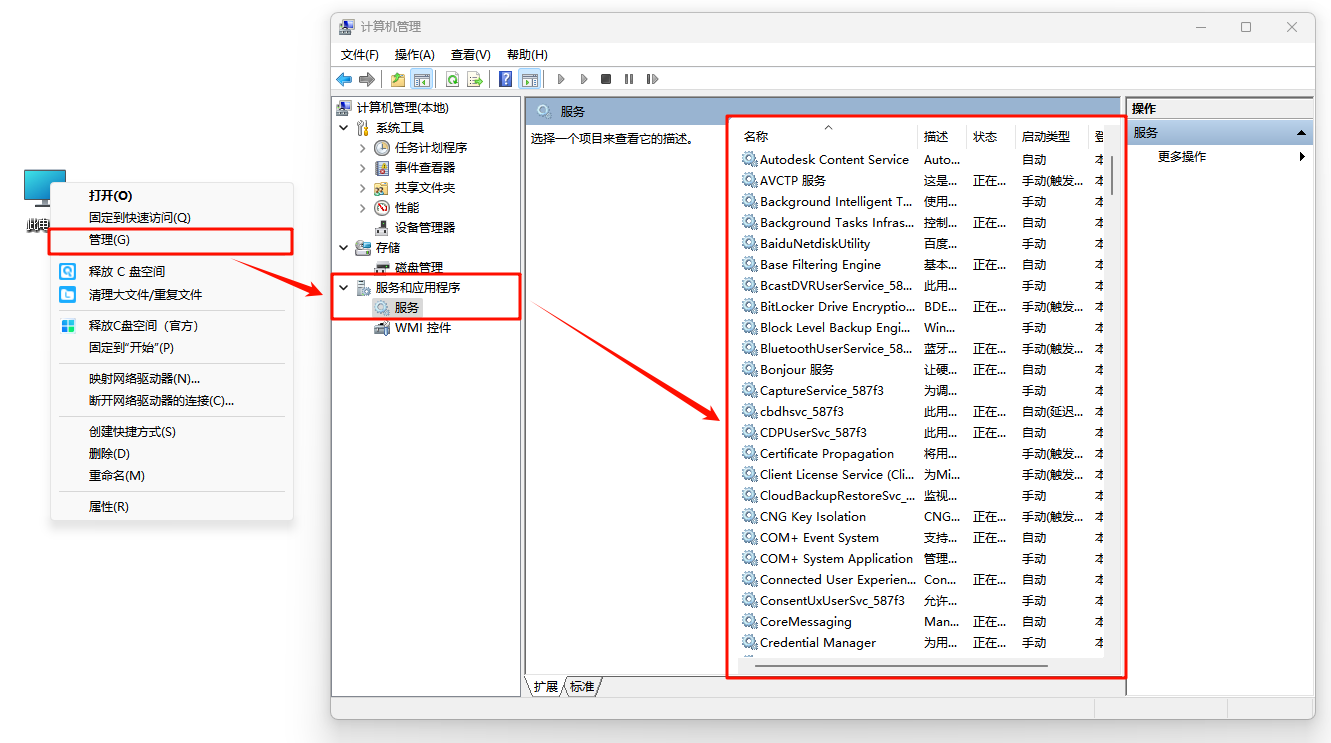The width and height of the screenshot is (1331, 743).
Task: Open the blue Help question-mark icon
Action: [x=506, y=79]
